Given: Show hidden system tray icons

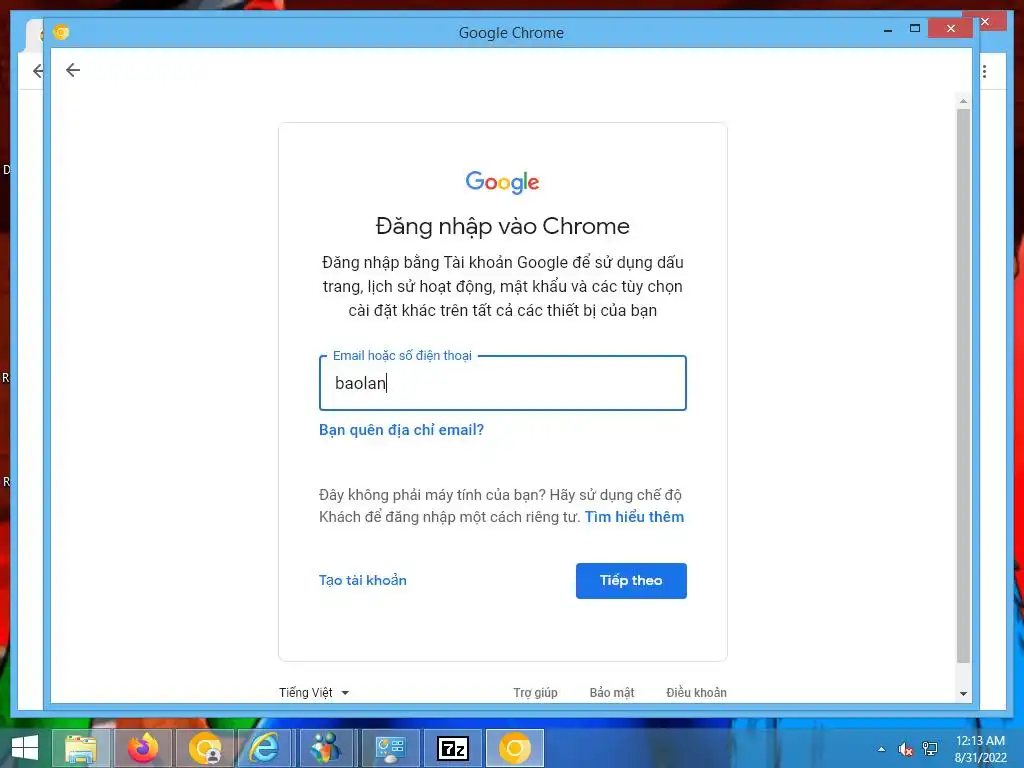Looking at the screenshot, I should 882,749.
